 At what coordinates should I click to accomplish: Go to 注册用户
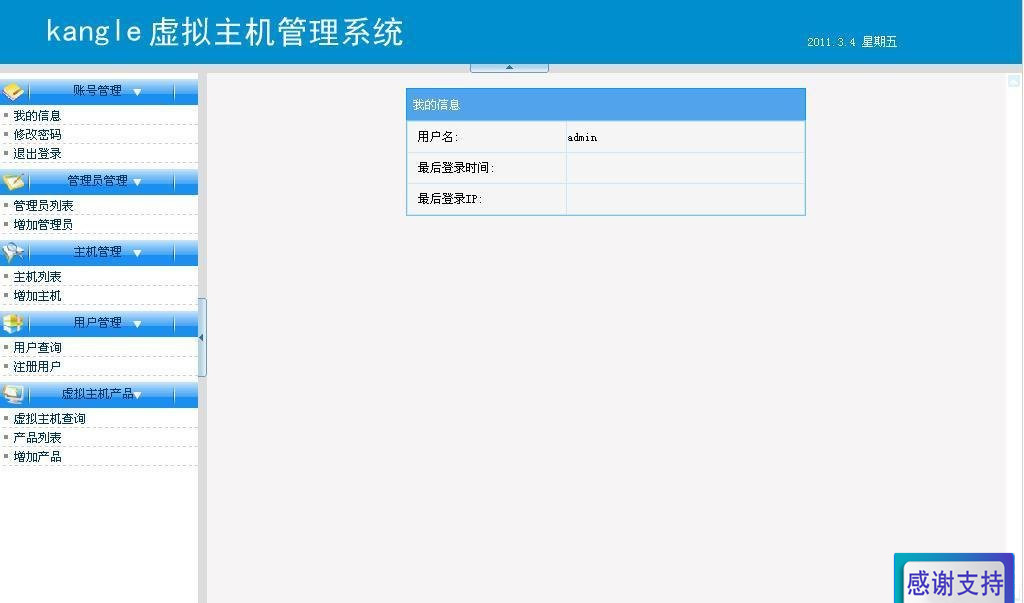pyautogui.click(x=37, y=367)
